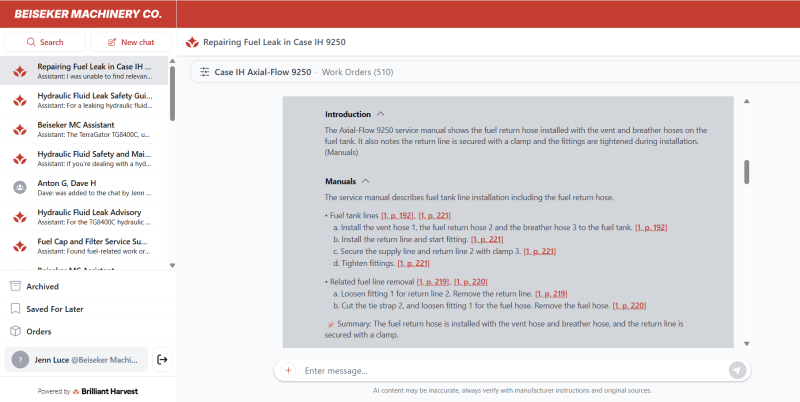Open the Archived section

88,286
